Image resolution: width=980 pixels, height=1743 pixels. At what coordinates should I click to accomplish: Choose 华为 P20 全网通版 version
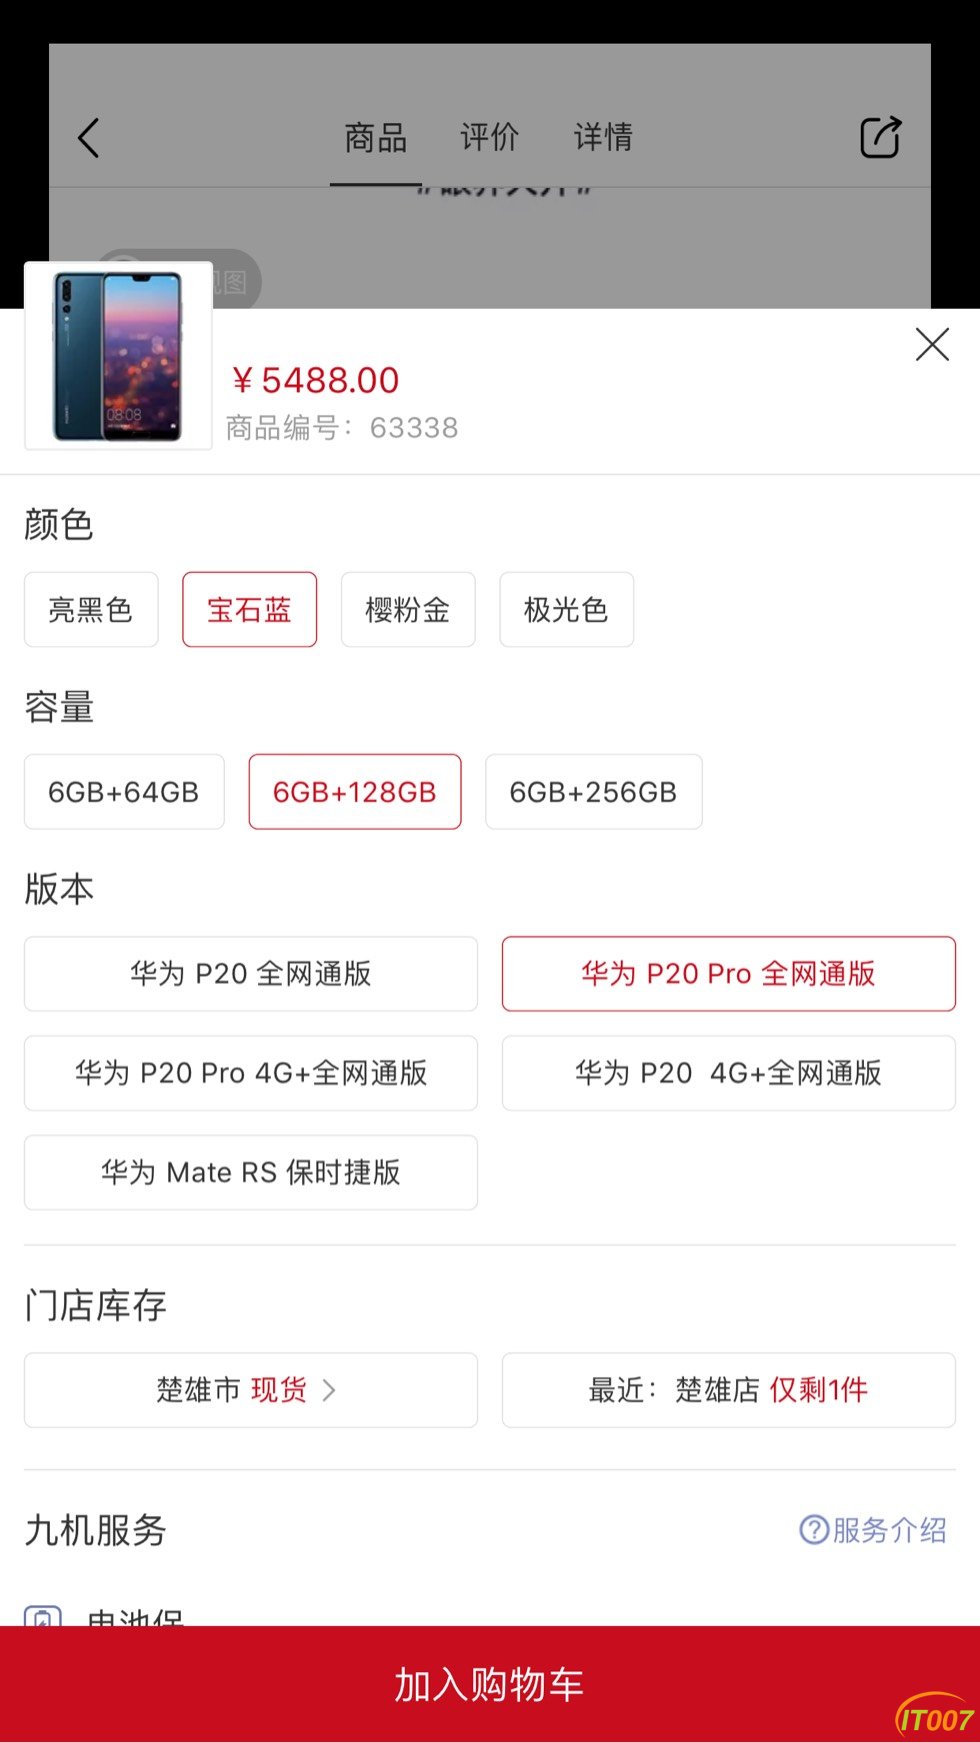251,974
